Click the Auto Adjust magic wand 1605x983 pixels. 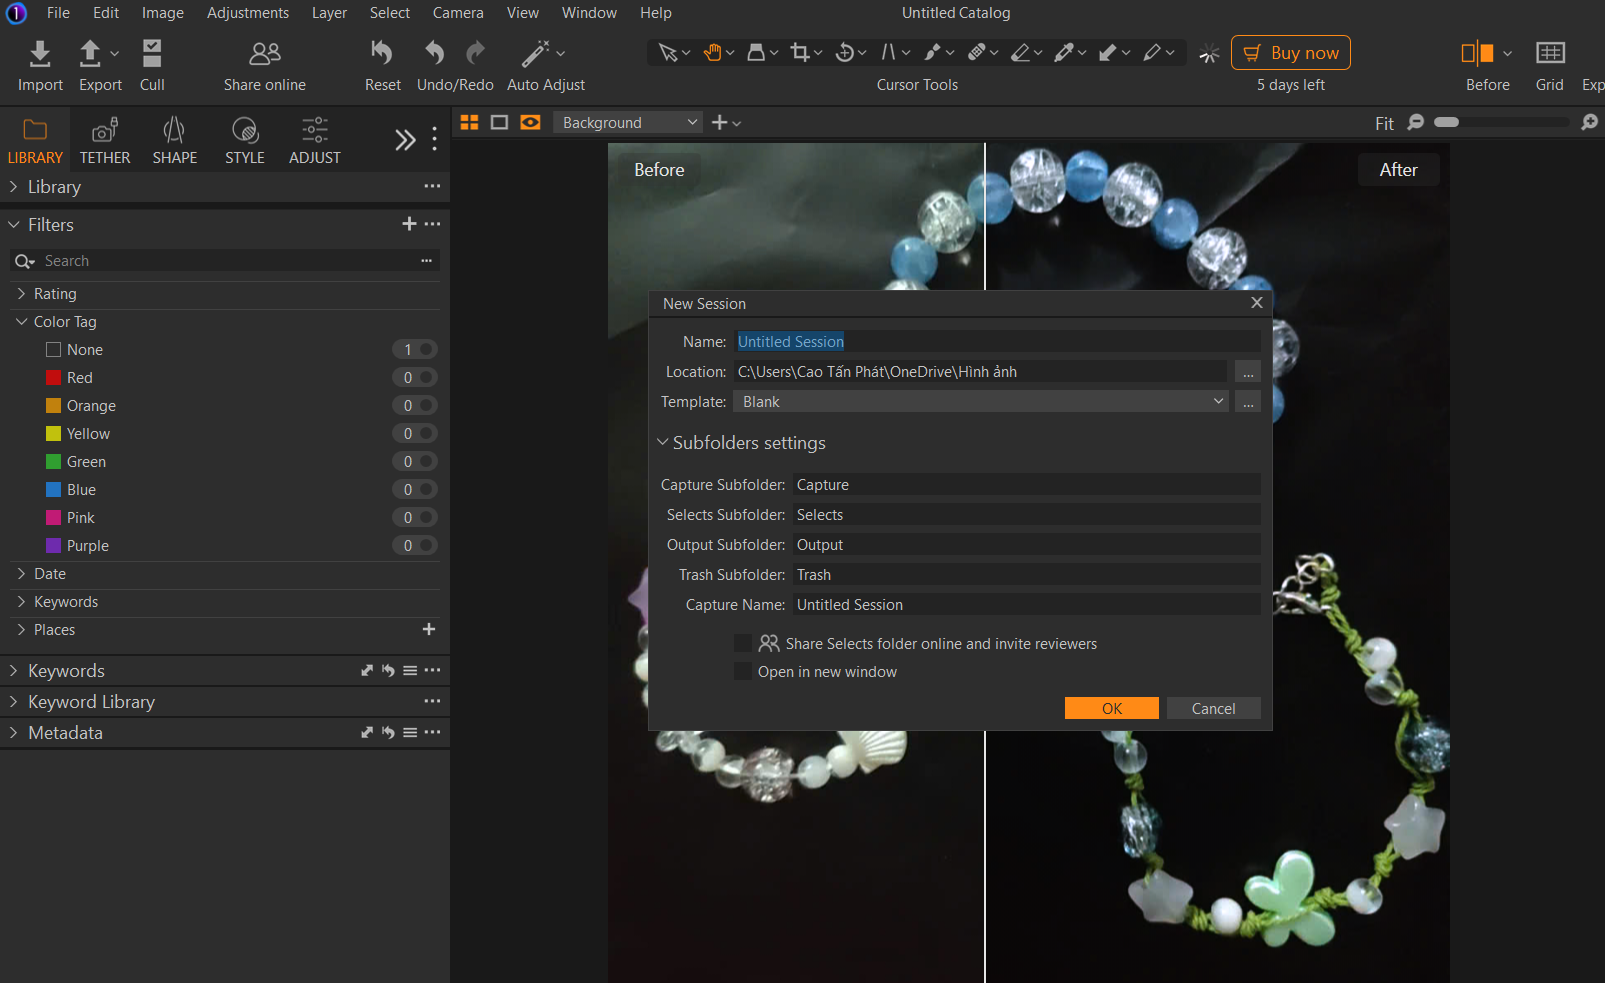(536, 54)
